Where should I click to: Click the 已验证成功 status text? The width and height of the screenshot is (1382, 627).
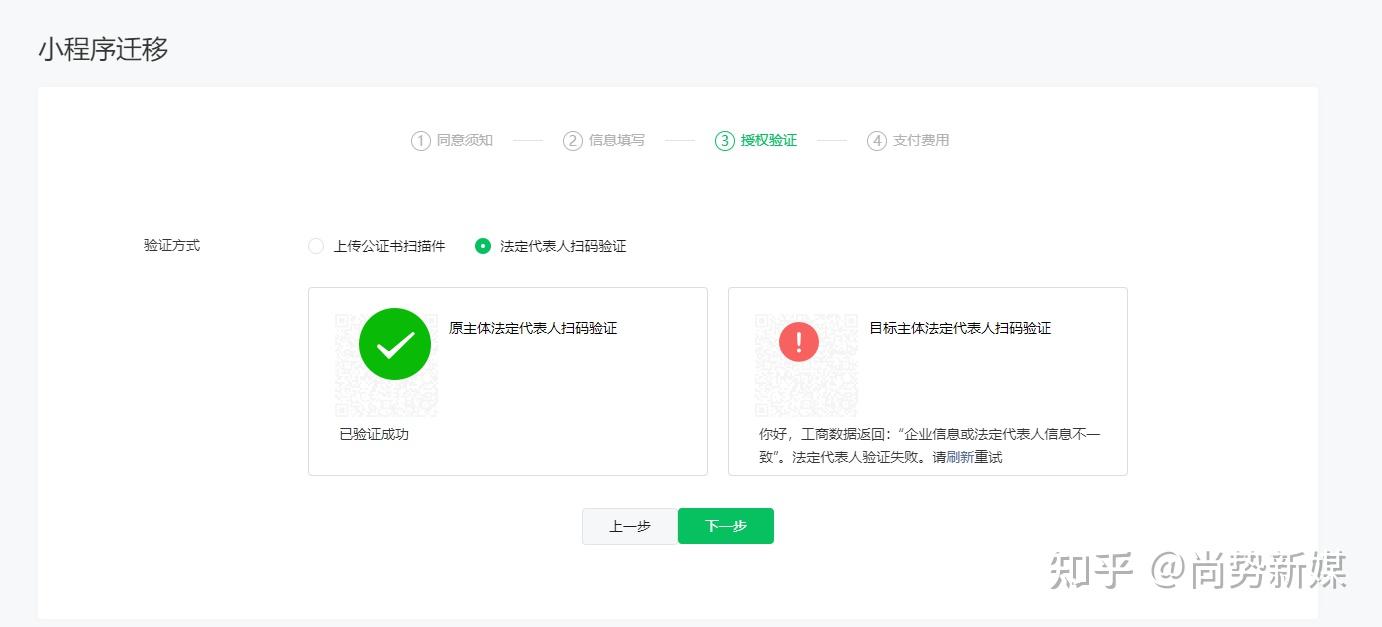[x=374, y=434]
